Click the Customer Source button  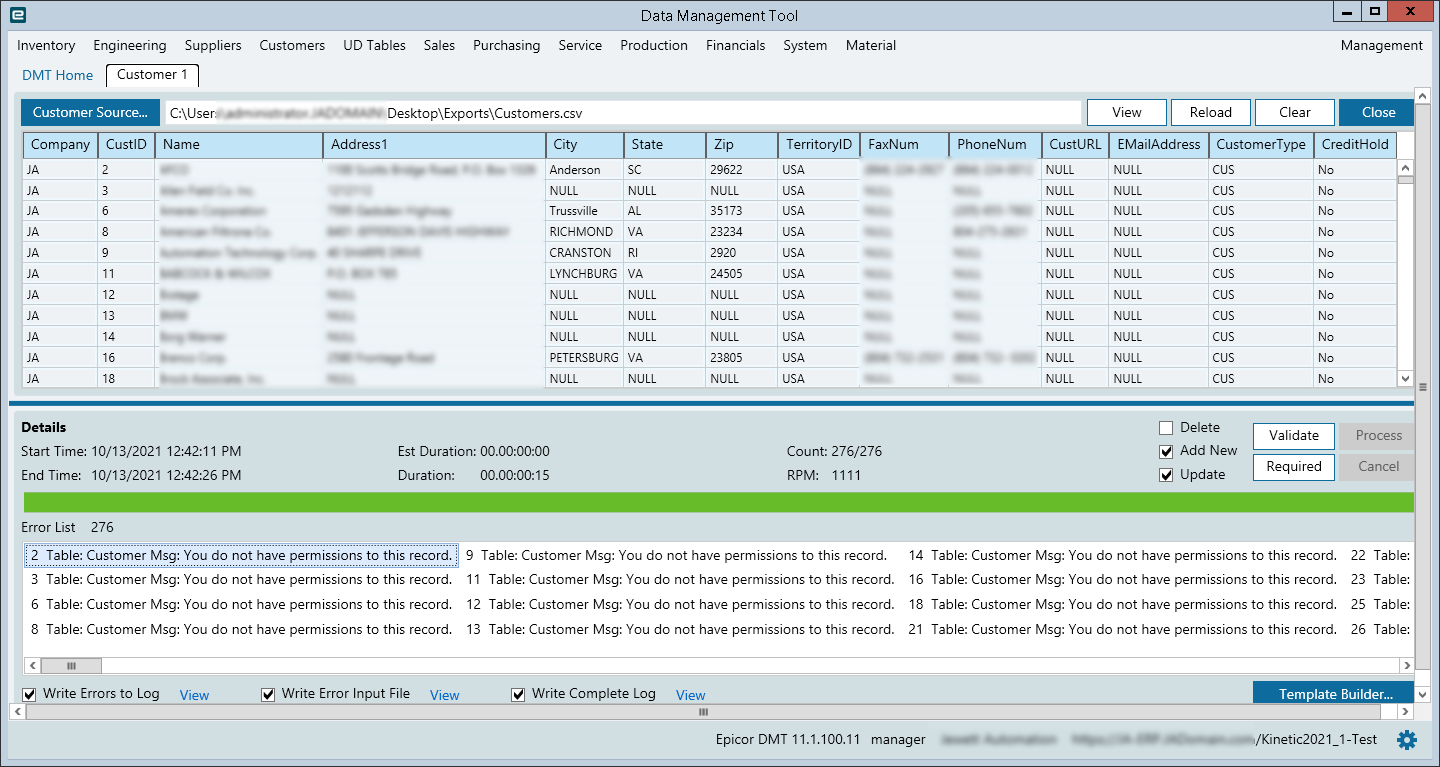coord(90,112)
